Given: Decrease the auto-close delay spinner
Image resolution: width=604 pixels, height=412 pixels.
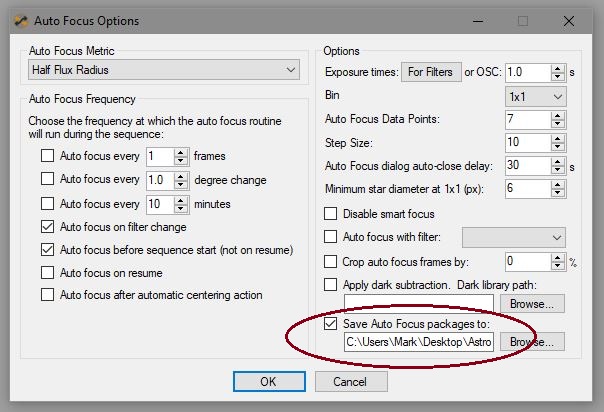Looking at the screenshot, I should (557, 170).
